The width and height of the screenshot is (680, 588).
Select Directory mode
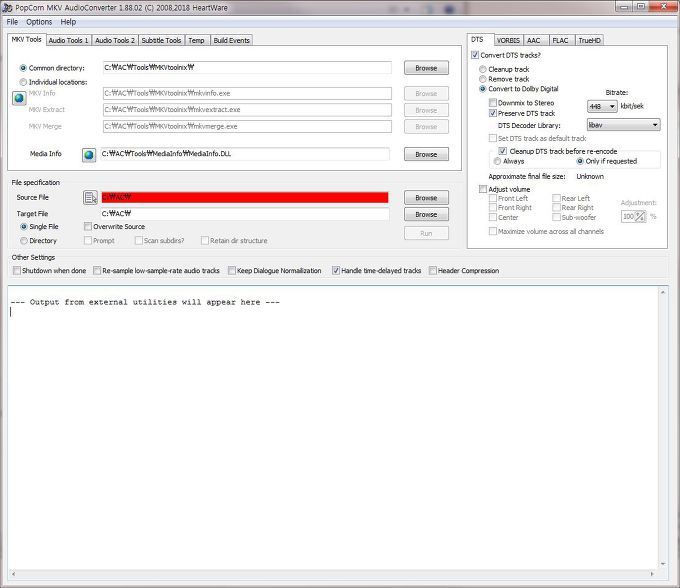(24, 241)
